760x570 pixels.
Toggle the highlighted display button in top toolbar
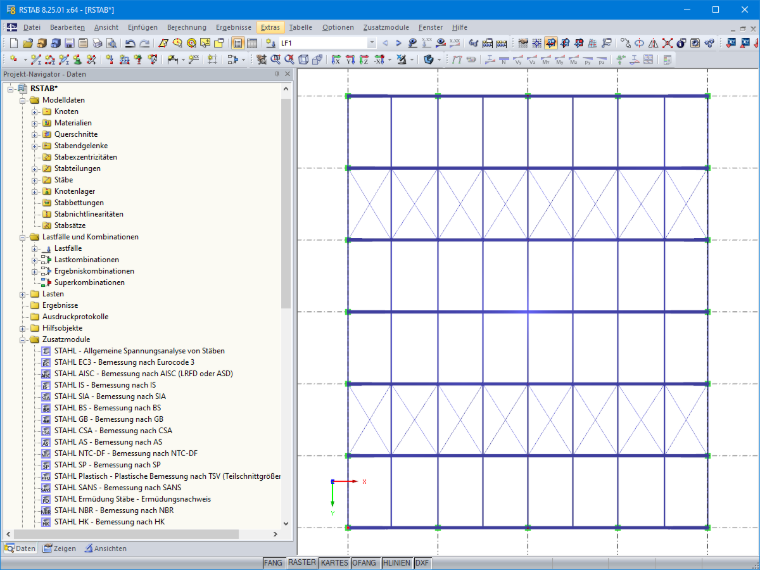point(551,43)
